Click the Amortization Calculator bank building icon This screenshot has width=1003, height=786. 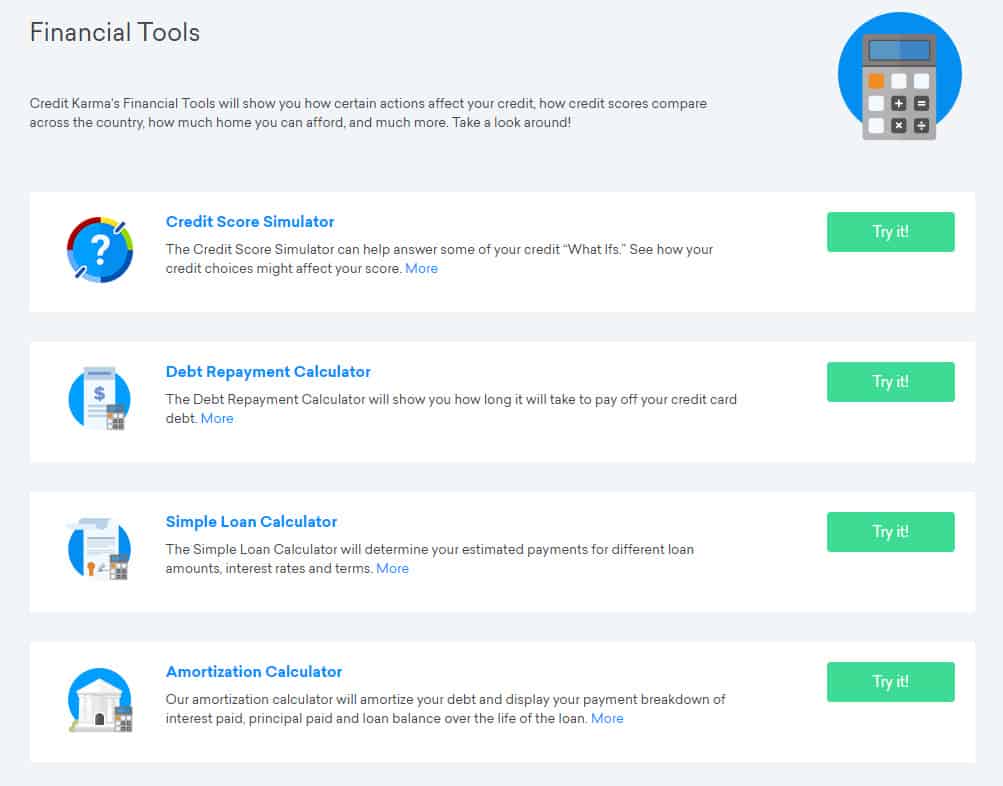(x=100, y=700)
